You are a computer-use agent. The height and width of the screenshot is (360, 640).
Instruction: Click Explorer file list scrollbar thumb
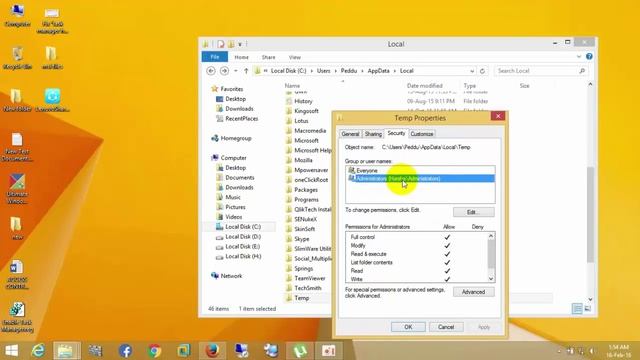pyautogui.click(x=590, y=214)
